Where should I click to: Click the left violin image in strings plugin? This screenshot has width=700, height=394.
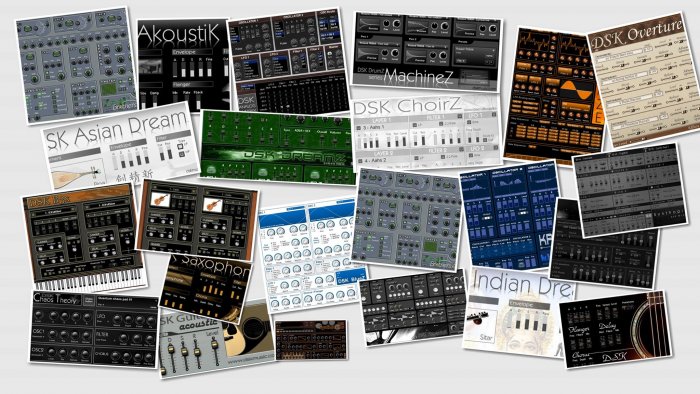[x=160, y=199]
